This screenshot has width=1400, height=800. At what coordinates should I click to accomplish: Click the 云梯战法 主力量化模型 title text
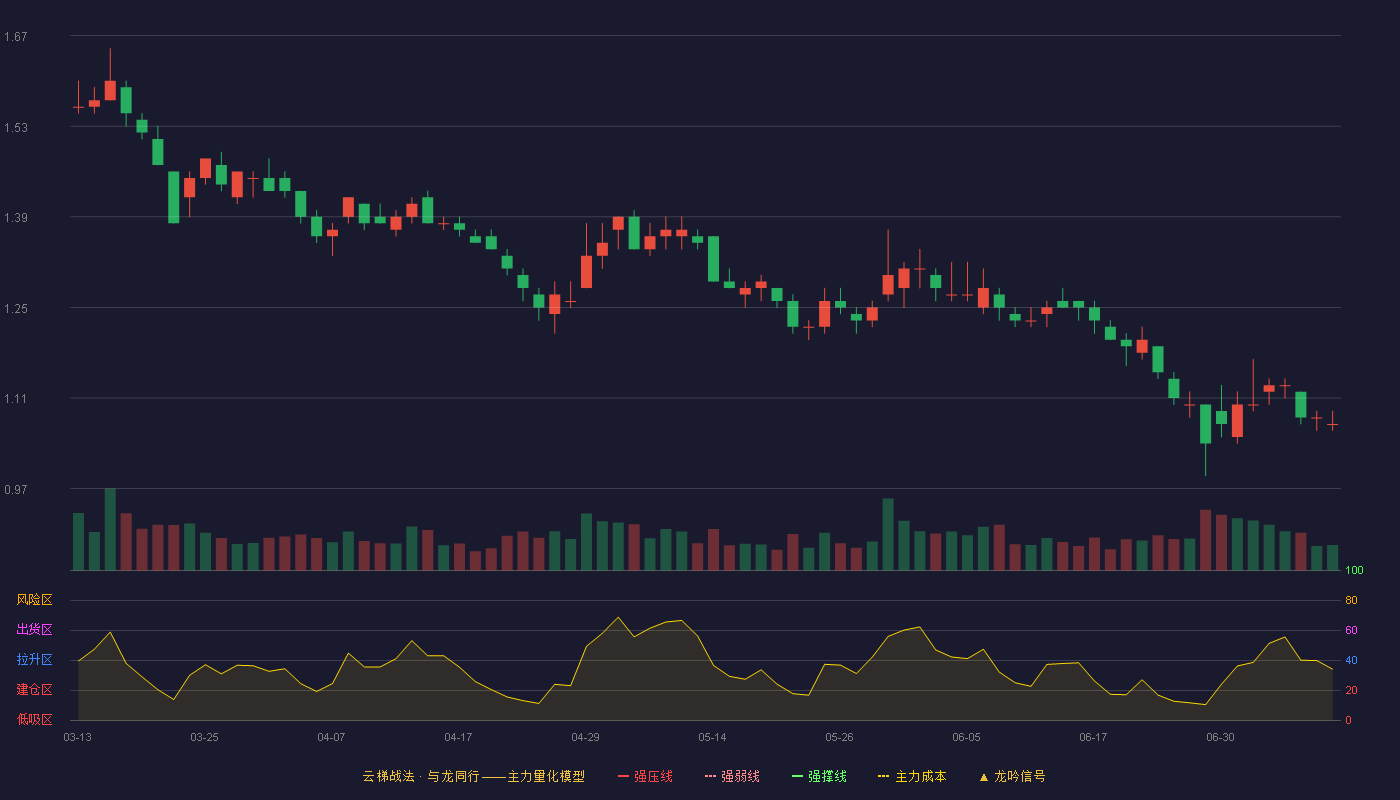coord(473,776)
